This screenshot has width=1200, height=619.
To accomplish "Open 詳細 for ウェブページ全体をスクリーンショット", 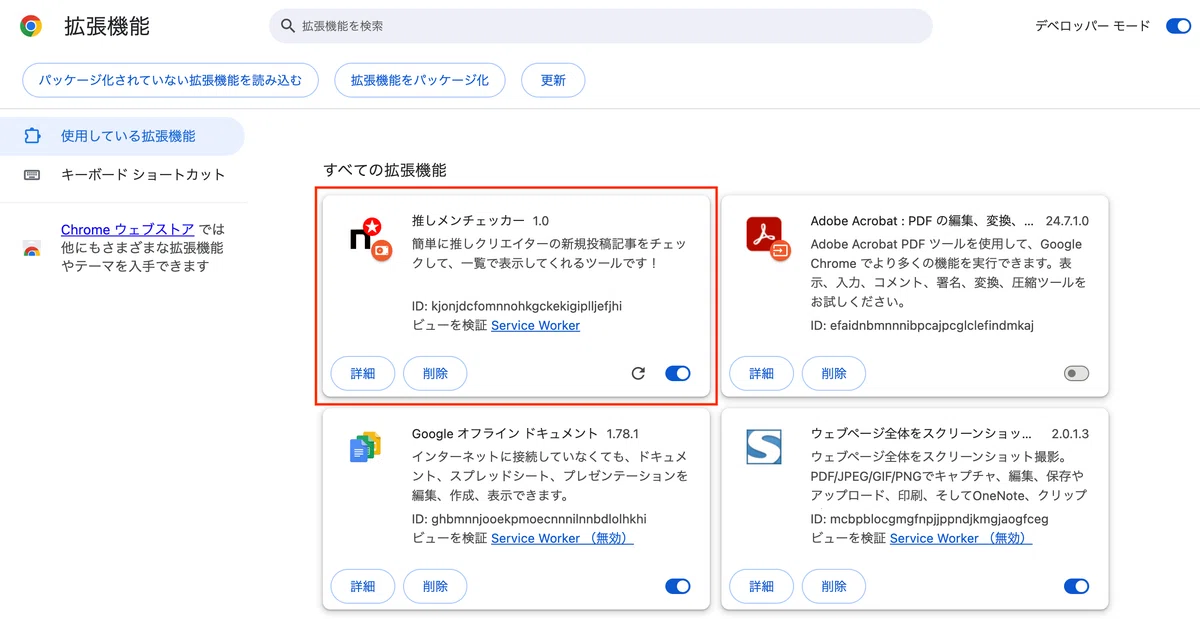I will pyautogui.click(x=762, y=586).
